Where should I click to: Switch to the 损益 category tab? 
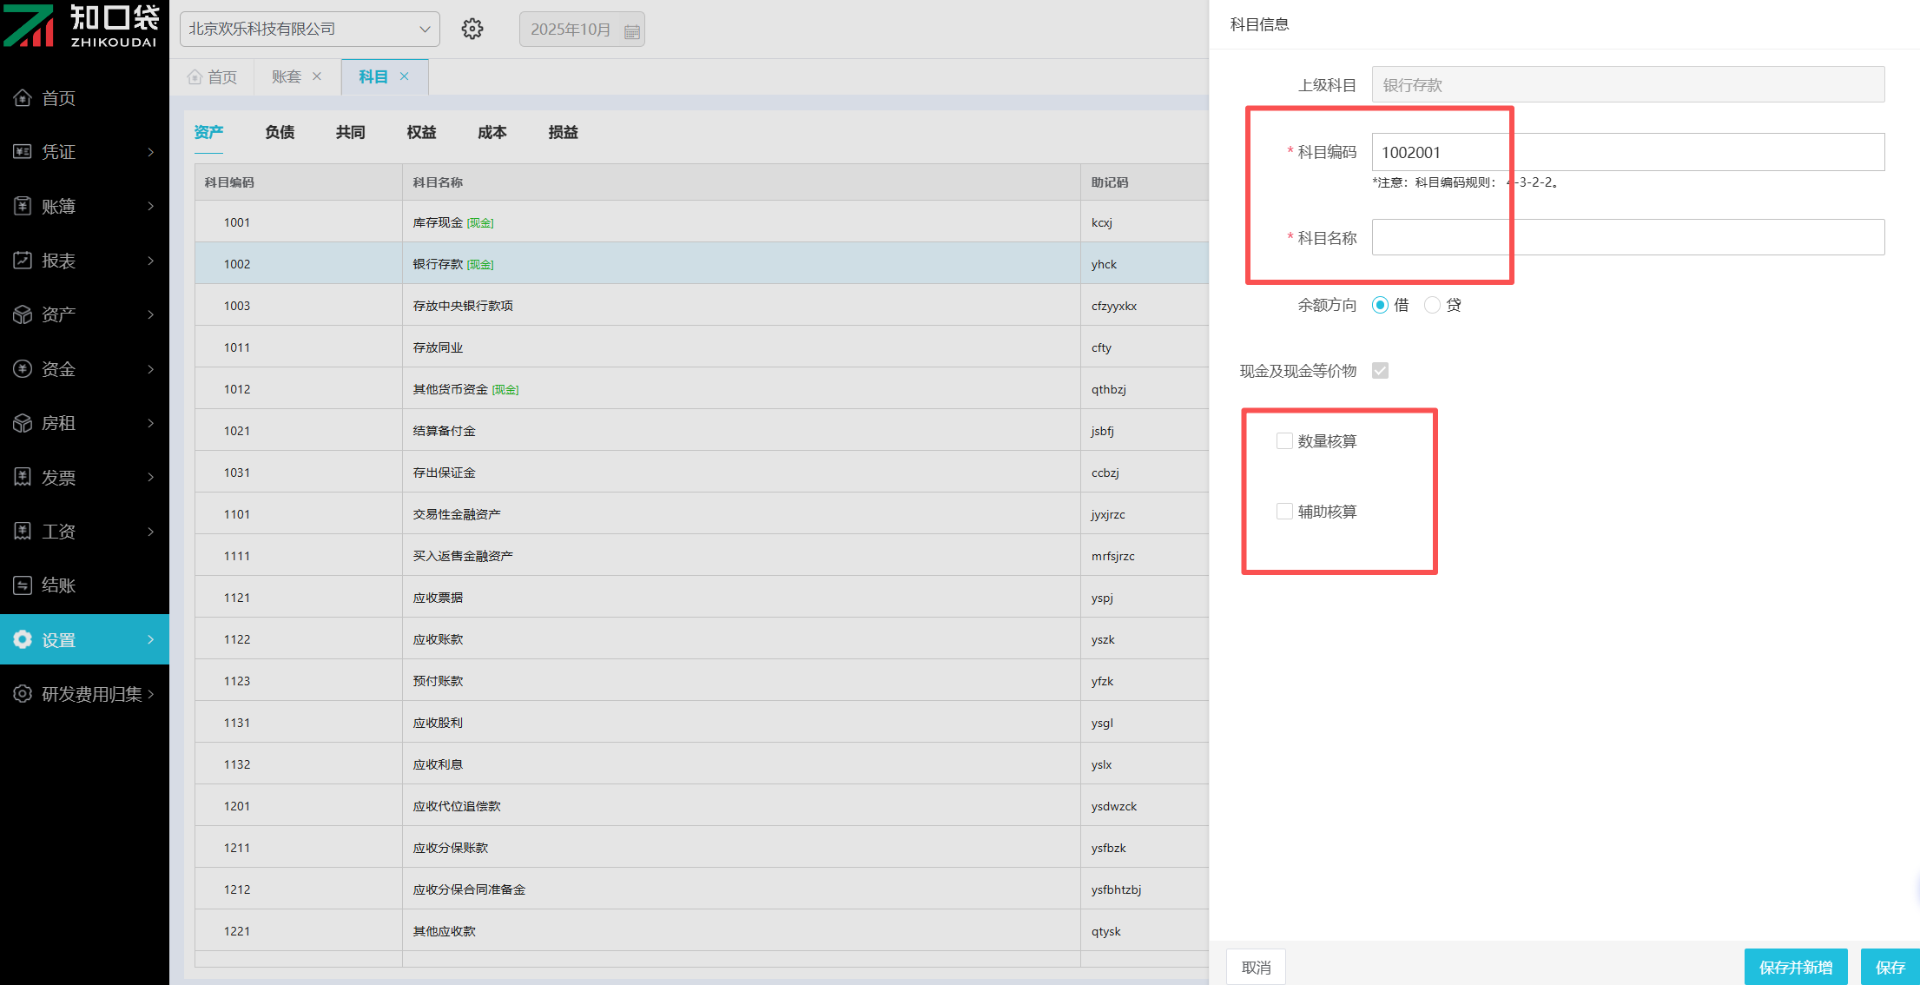[563, 132]
